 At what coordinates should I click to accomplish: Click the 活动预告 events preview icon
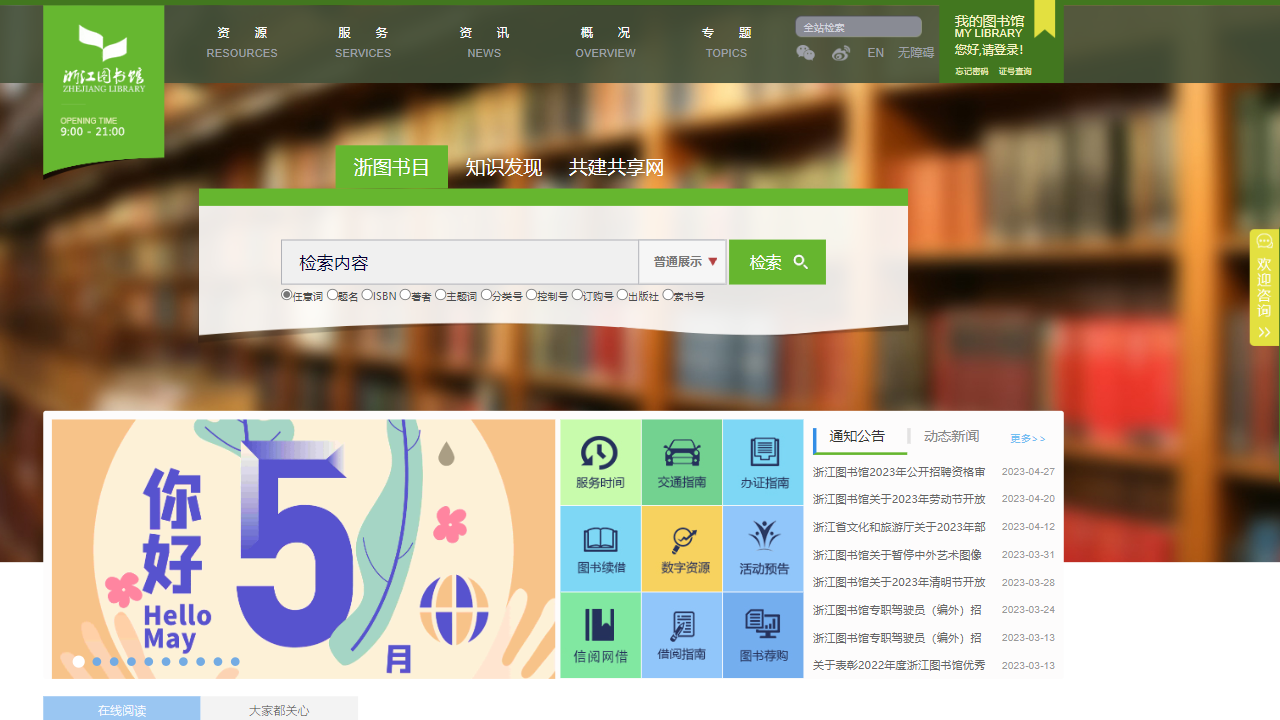tap(763, 548)
